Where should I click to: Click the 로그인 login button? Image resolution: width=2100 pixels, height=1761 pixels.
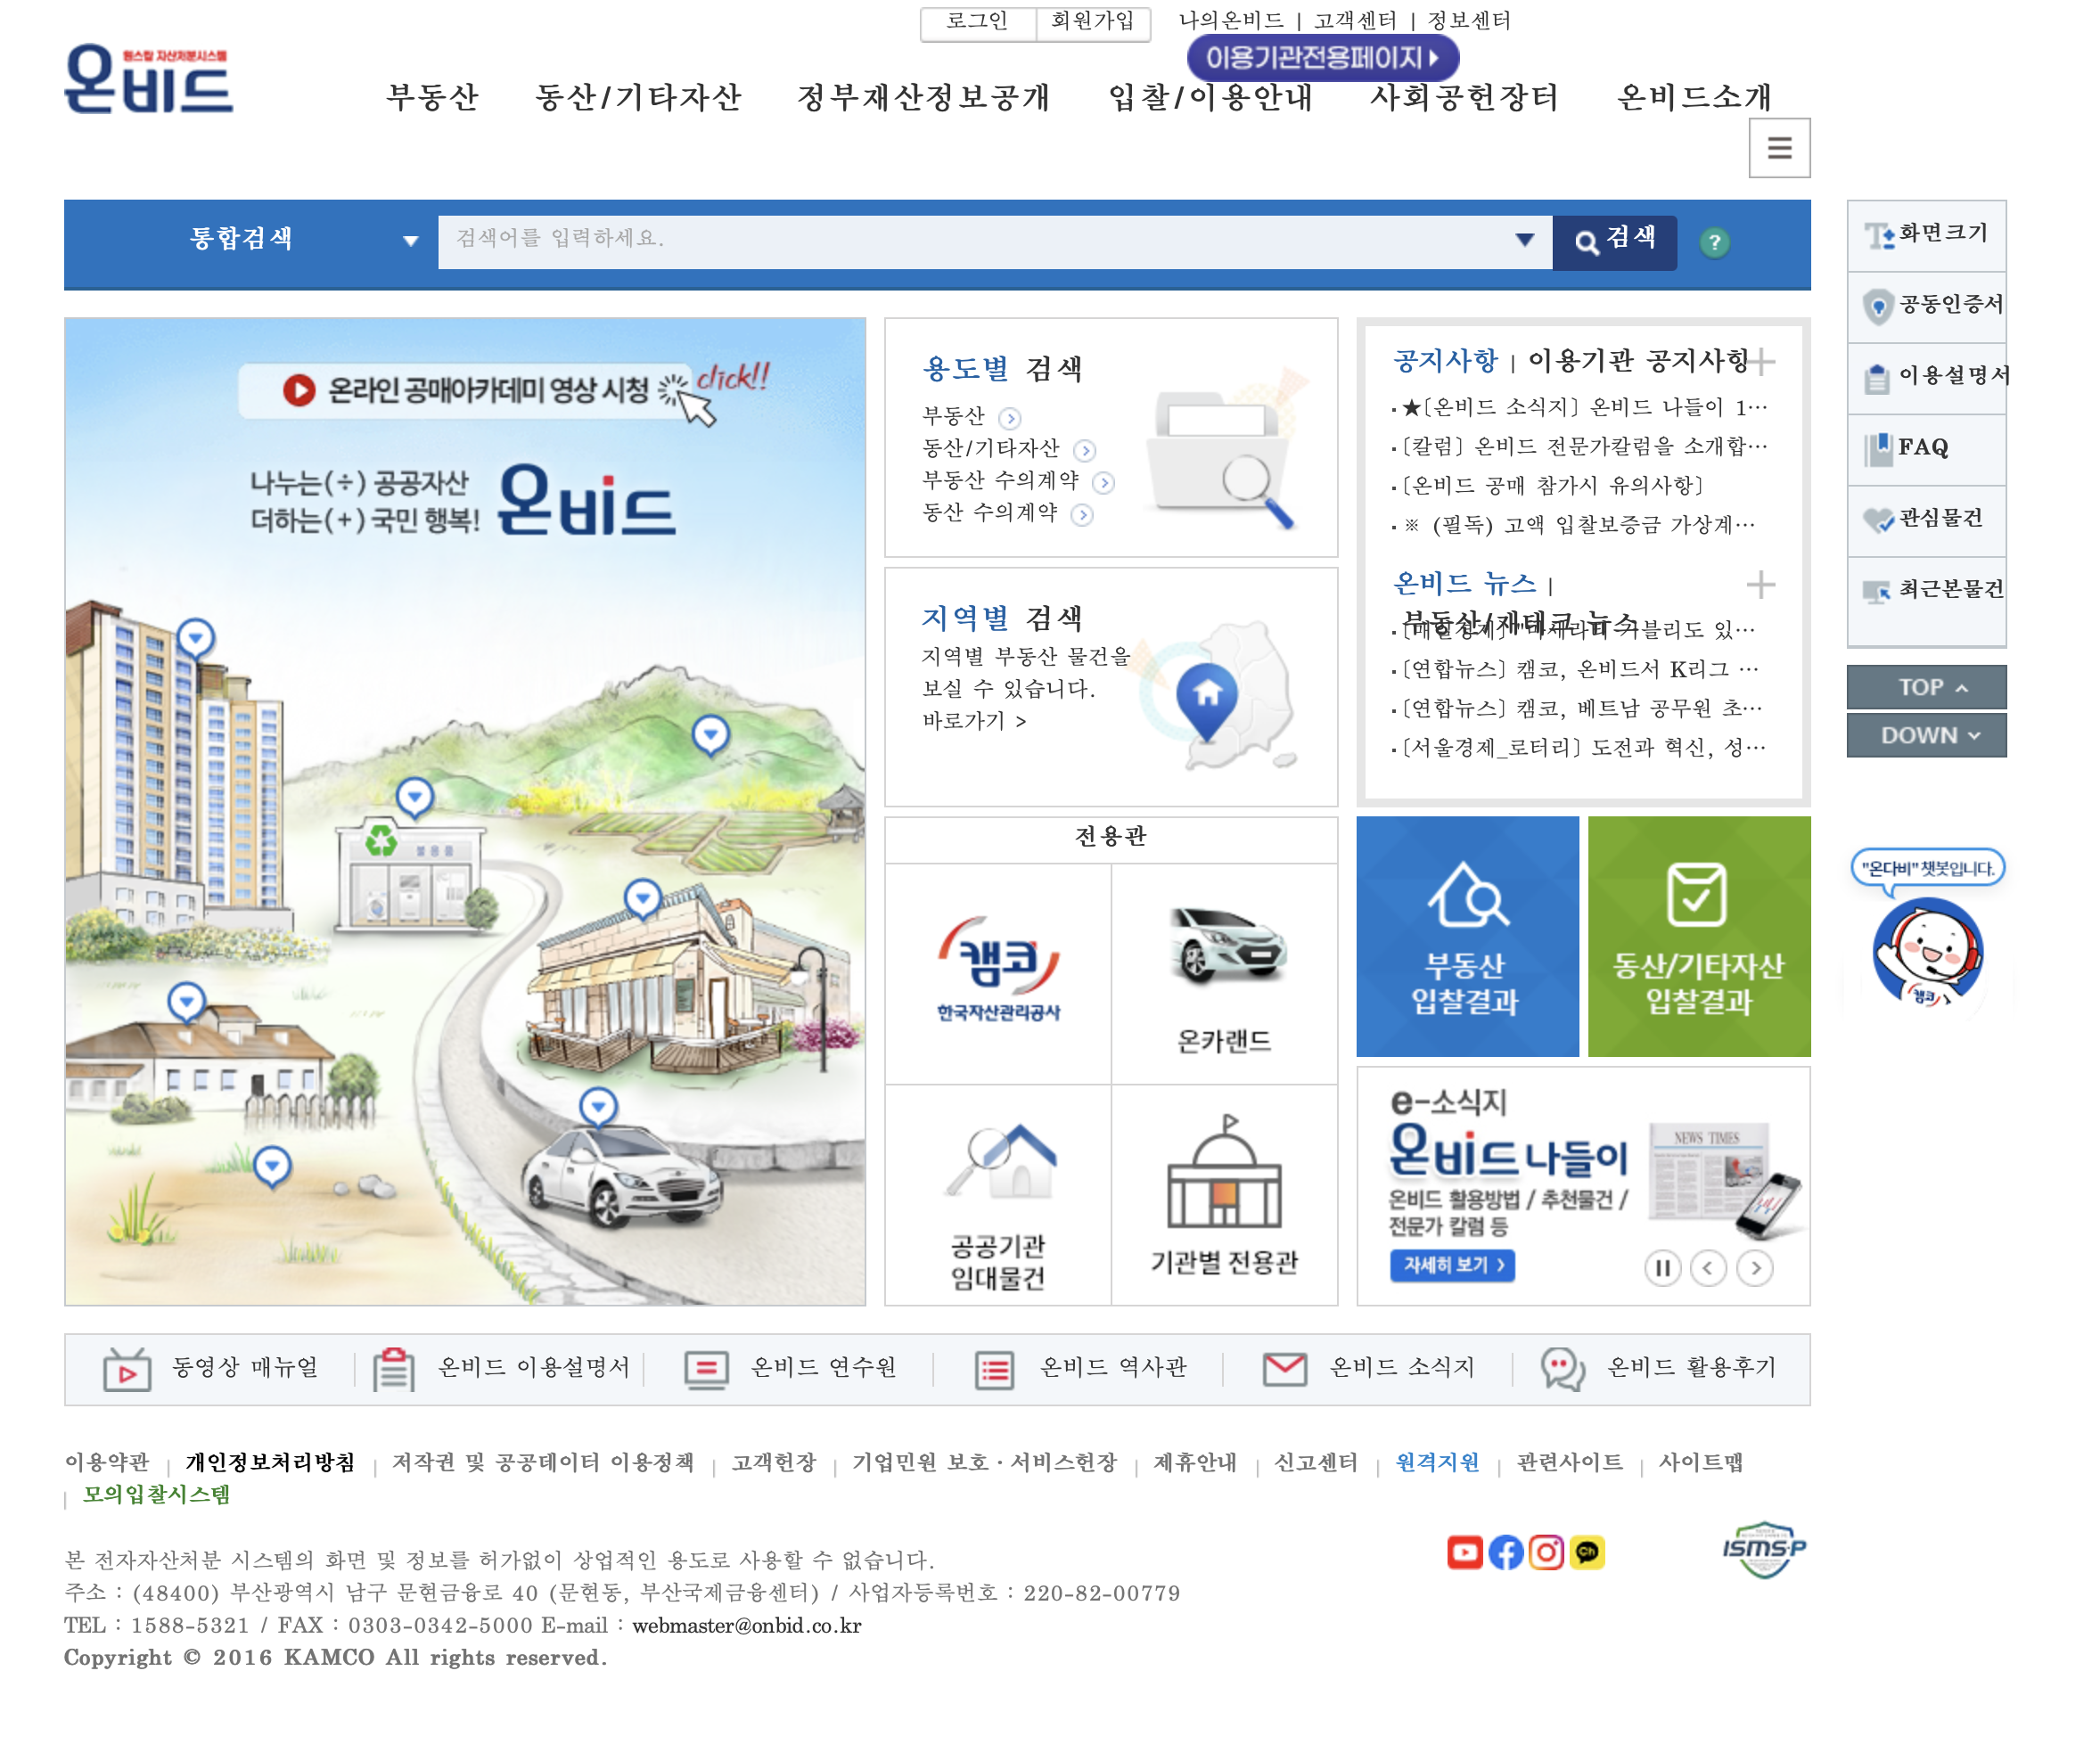(976, 20)
